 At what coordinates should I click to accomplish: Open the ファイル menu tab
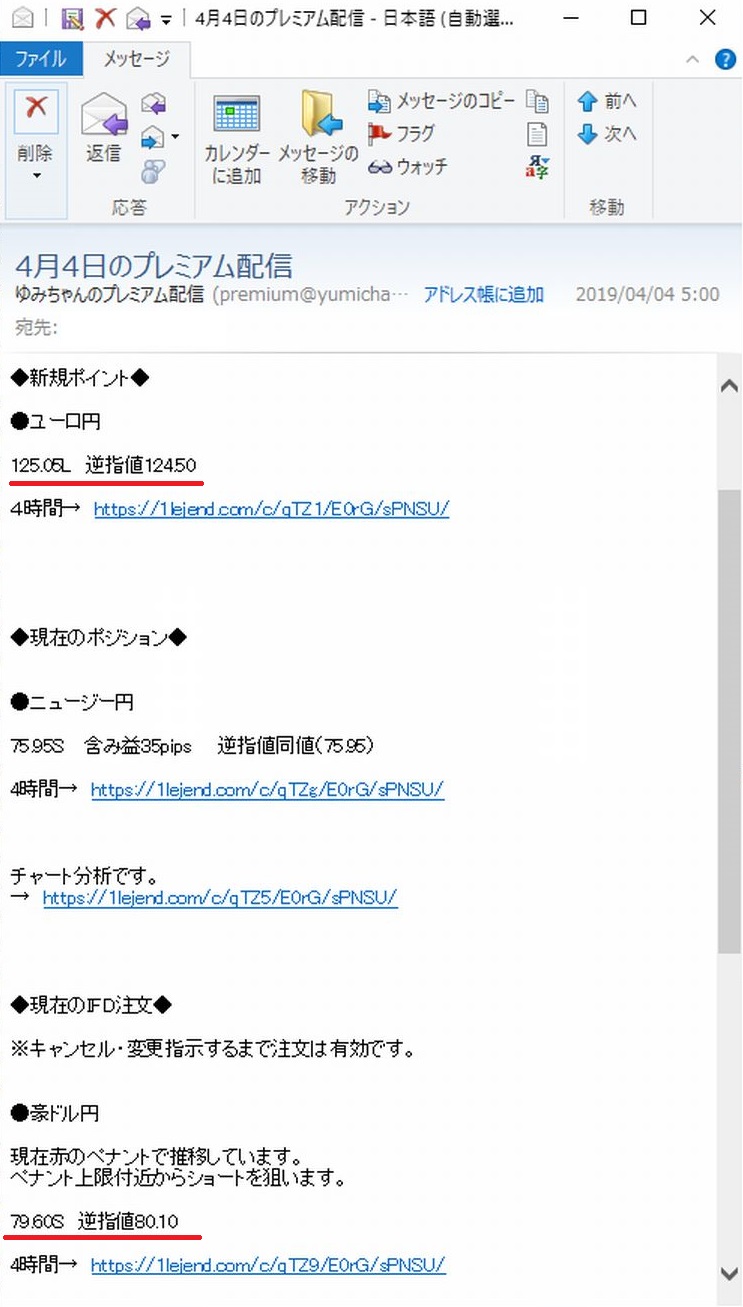41,59
